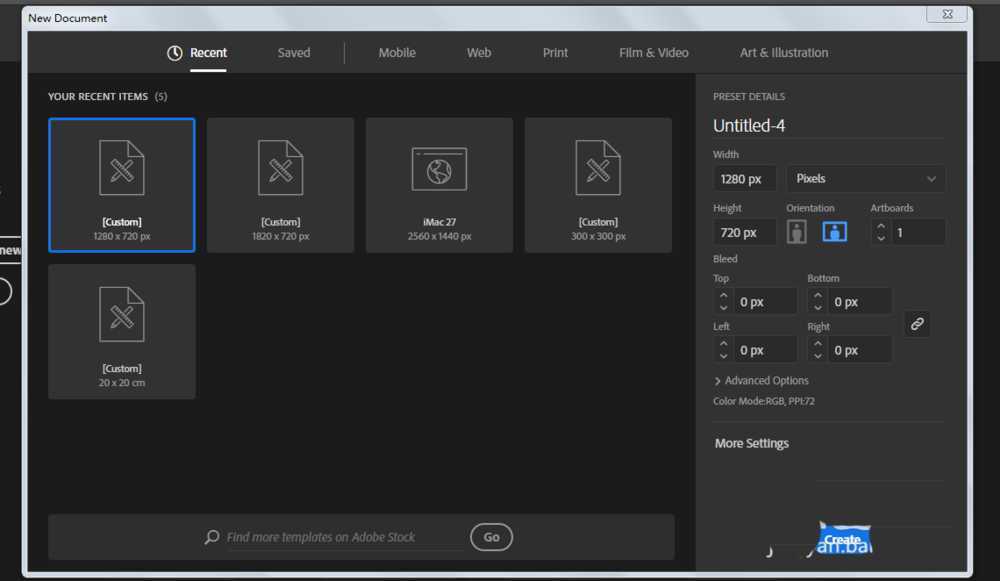Viewport: 1000px width, 581px height.
Task: Click the search magnifier icon for Adobe Stock
Action: (x=212, y=537)
